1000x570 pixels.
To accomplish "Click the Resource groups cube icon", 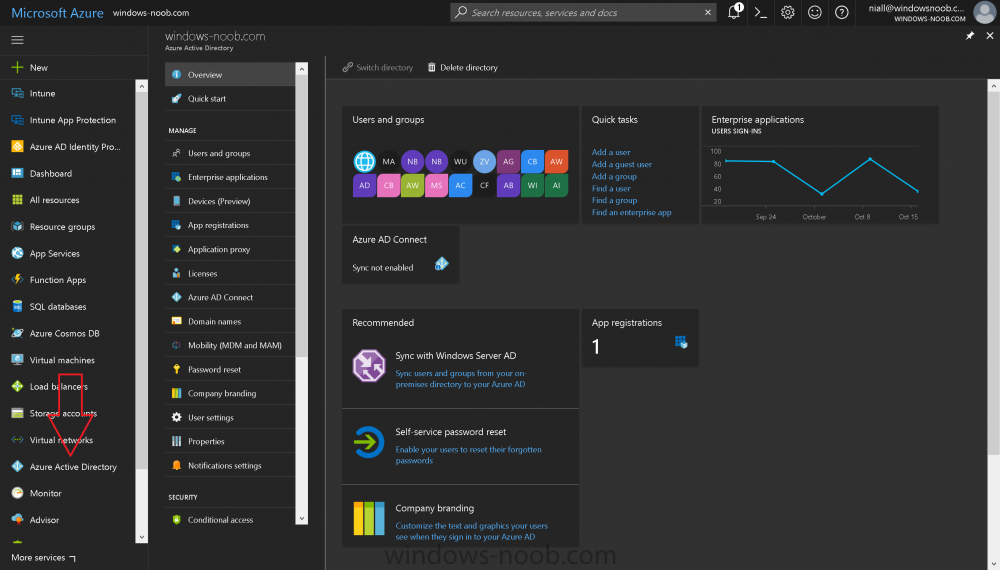I will point(17,226).
